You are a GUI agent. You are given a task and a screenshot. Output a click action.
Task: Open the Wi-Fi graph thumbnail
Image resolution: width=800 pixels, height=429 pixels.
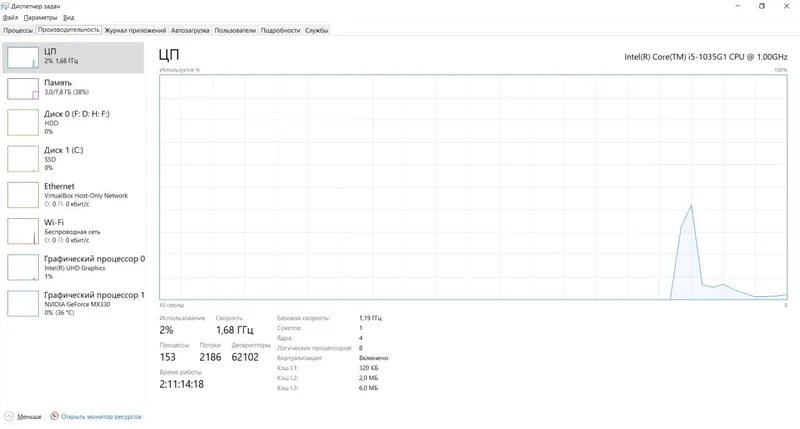22,231
